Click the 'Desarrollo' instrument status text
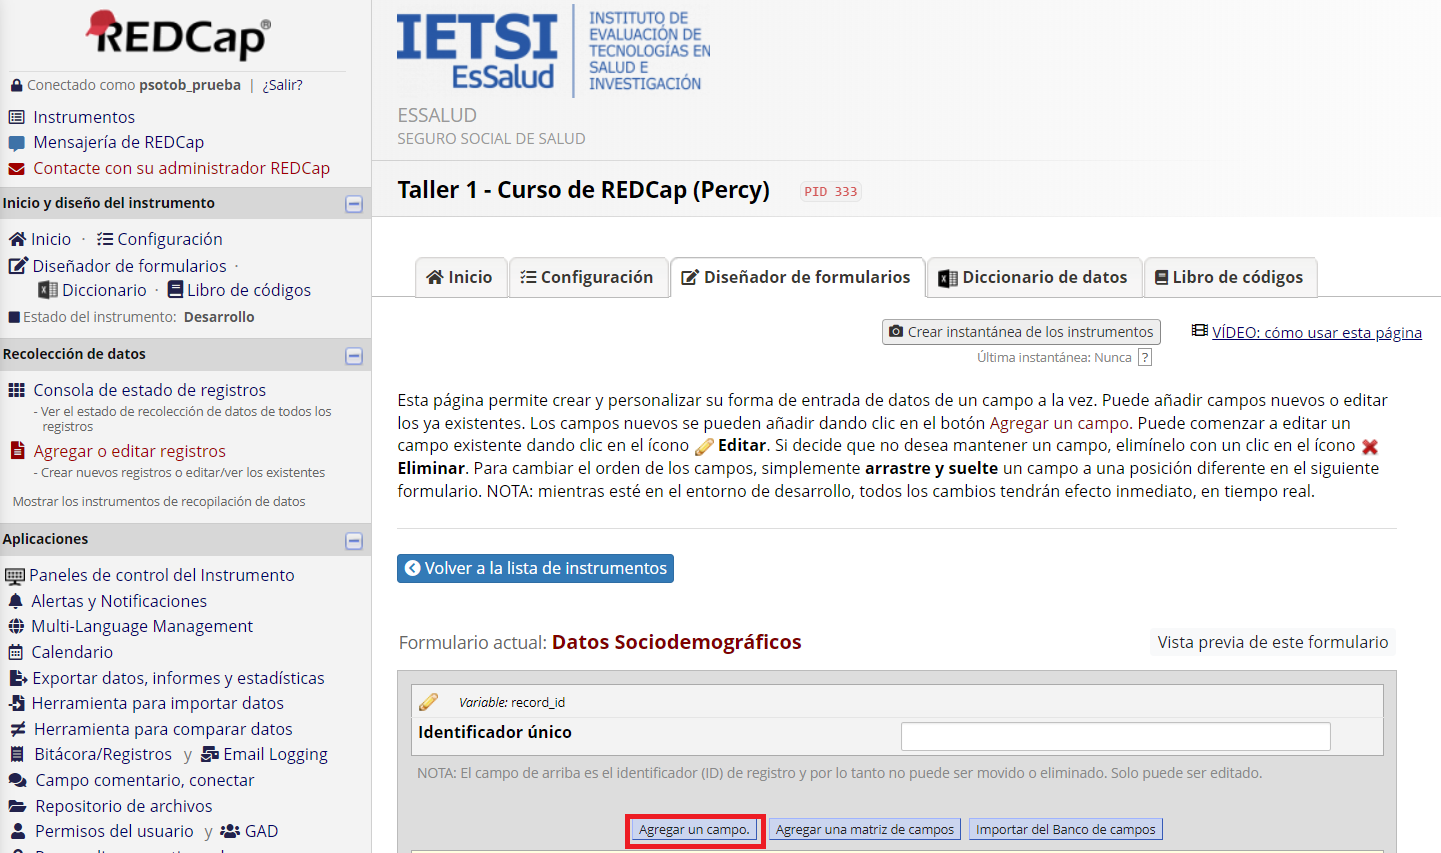 click(219, 317)
